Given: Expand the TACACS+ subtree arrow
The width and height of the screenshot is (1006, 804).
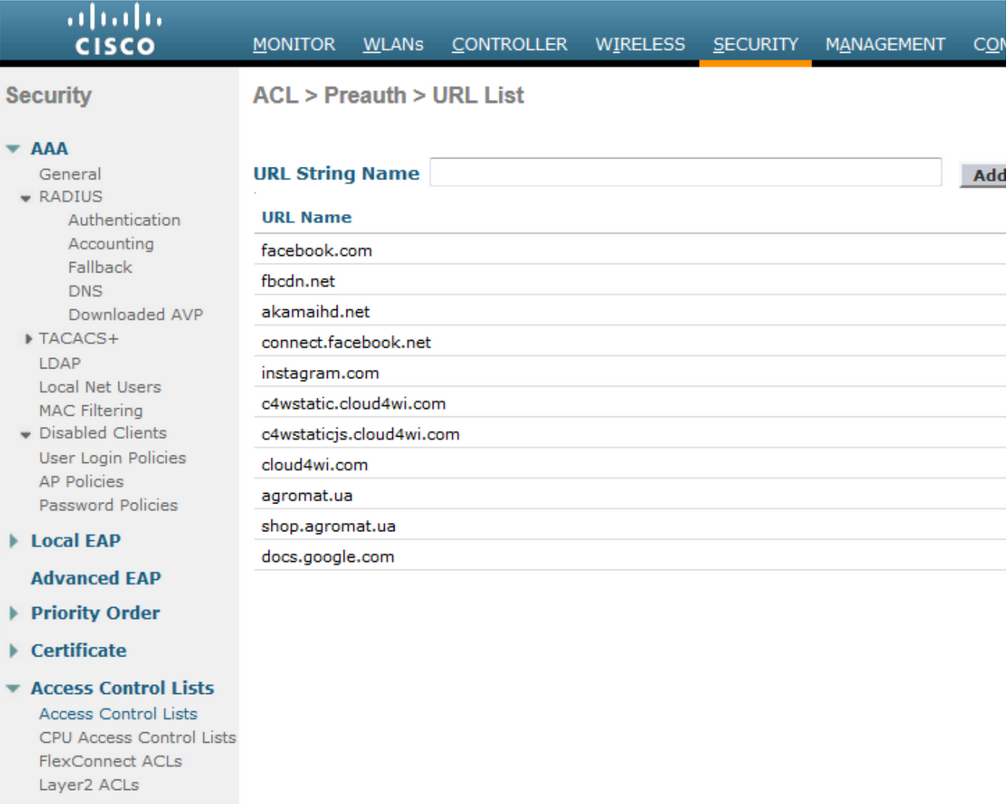Looking at the screenshot, I should (28, 339).
